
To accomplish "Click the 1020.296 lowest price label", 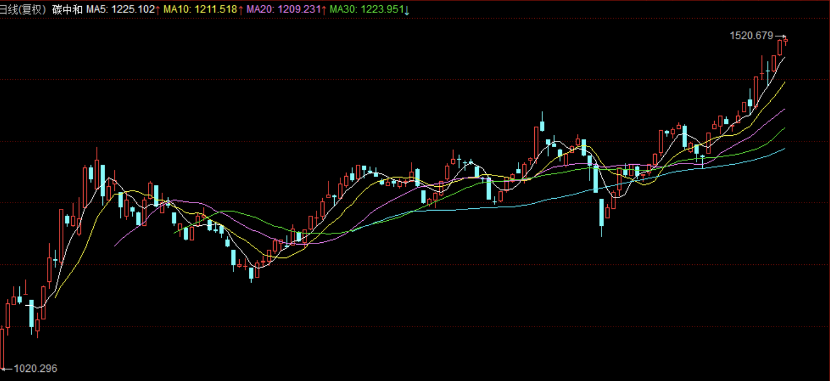I will [x=35, y=368].
